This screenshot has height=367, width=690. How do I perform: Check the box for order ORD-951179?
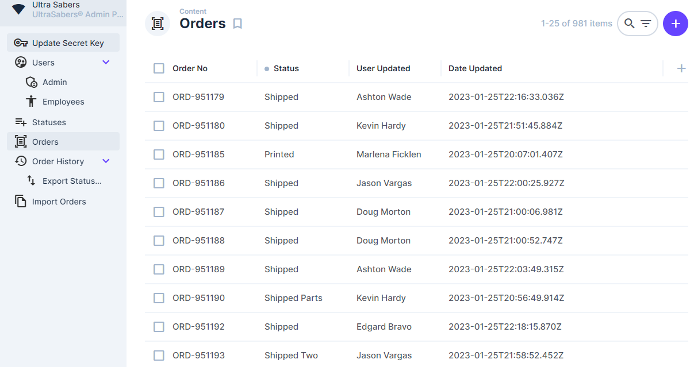click(159, 97)
